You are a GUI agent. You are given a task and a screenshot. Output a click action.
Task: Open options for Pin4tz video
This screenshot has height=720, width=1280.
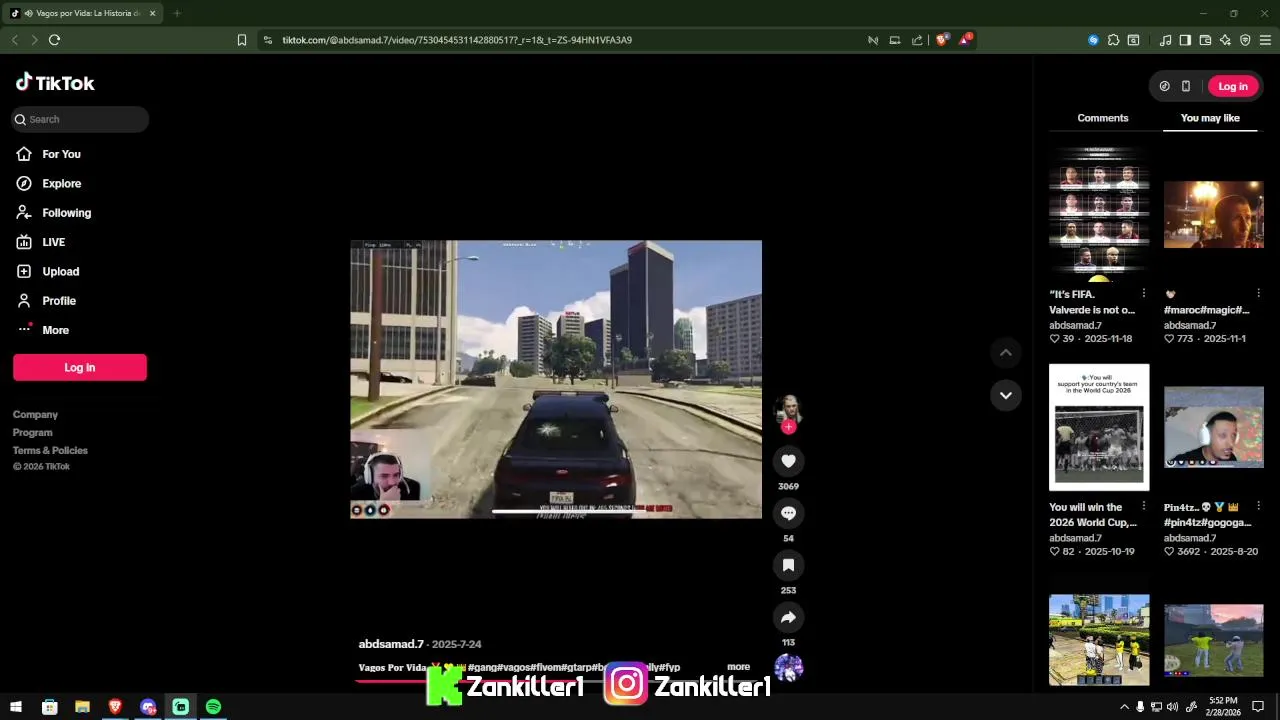[1258, 507]
